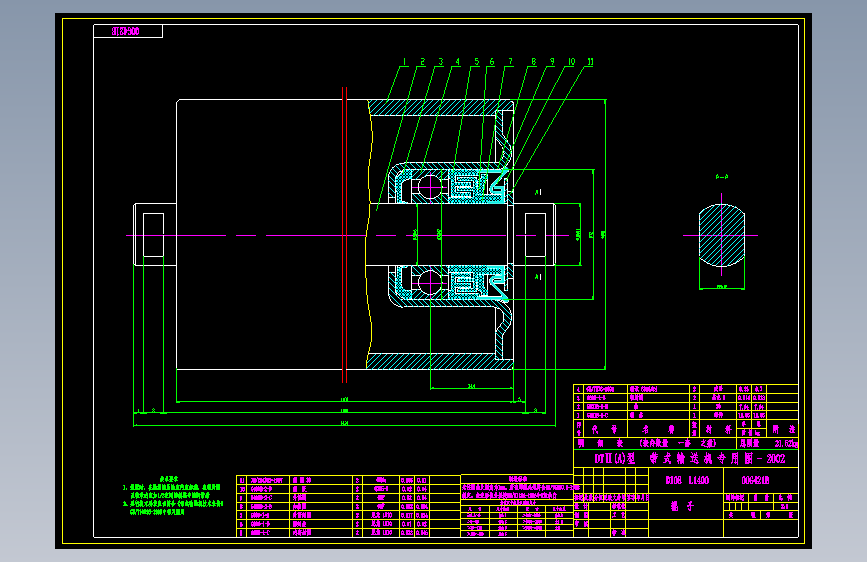This screenshot has width=867, height=562.
Task: Click part callout number 3
Action: tap(441, 62)
